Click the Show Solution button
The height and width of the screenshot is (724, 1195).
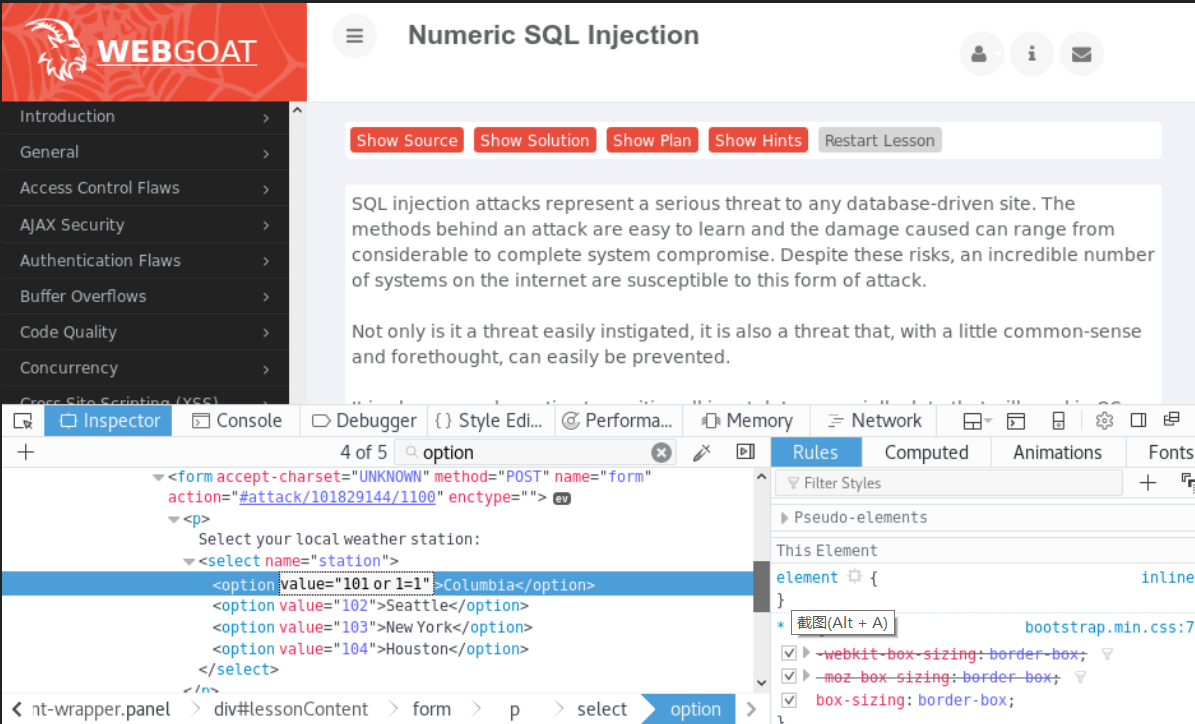[x=535, y=140]
